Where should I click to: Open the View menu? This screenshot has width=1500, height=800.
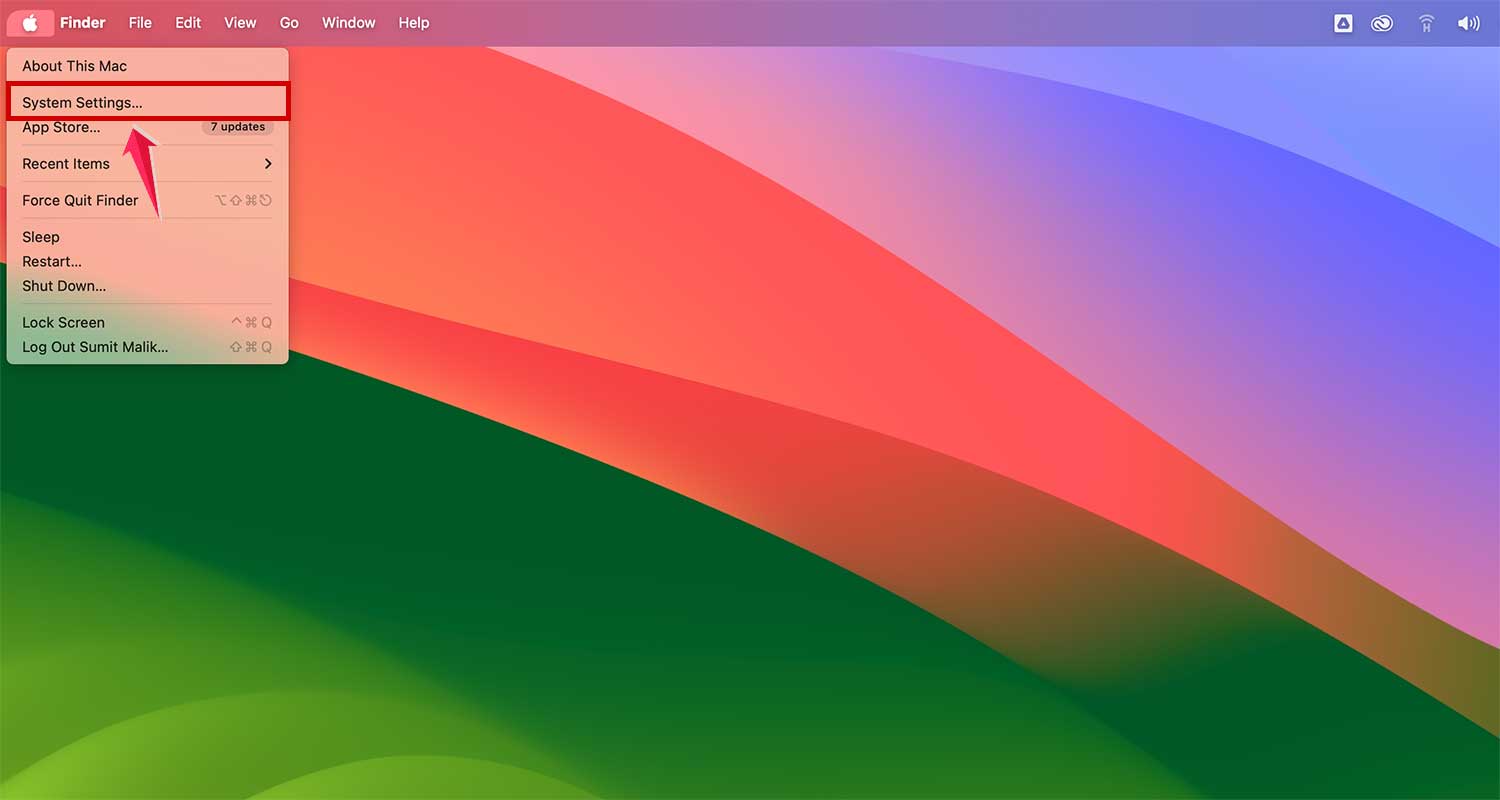coord(240,23)
